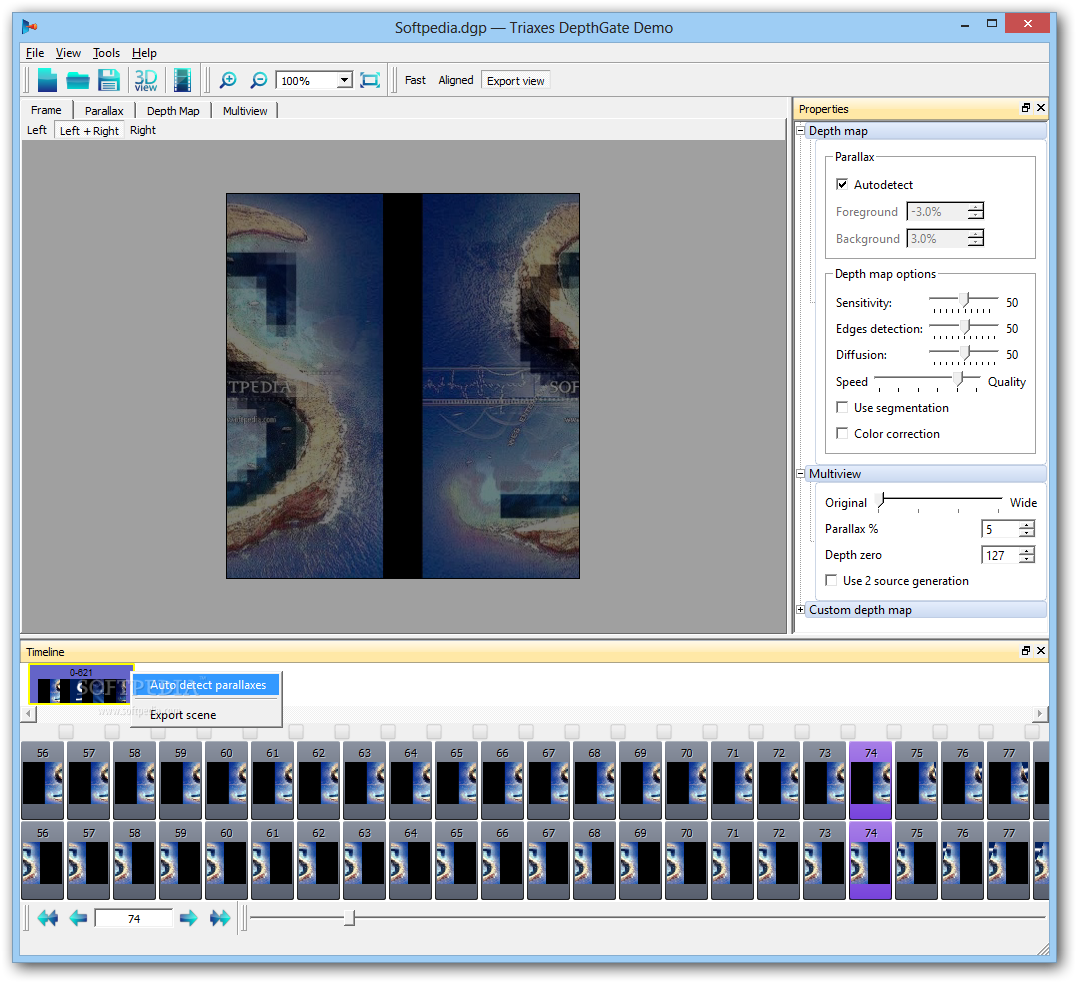Choose Export scene from the context menu
Image resolution: width=1077 pixels, height=983 pixels.
tap(206, 714)
